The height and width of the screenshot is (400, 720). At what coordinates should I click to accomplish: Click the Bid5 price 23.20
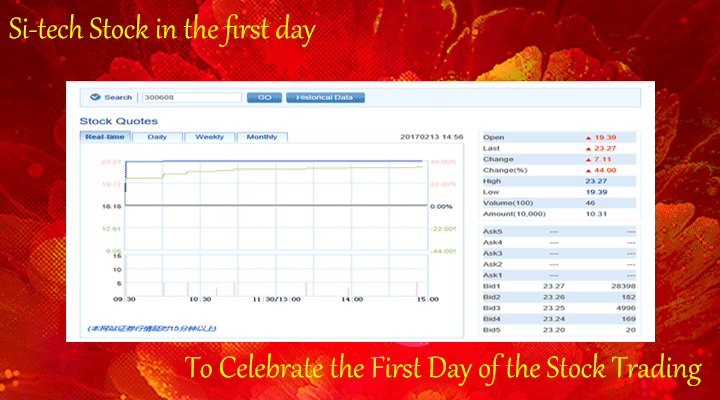[x=554, y=330]
